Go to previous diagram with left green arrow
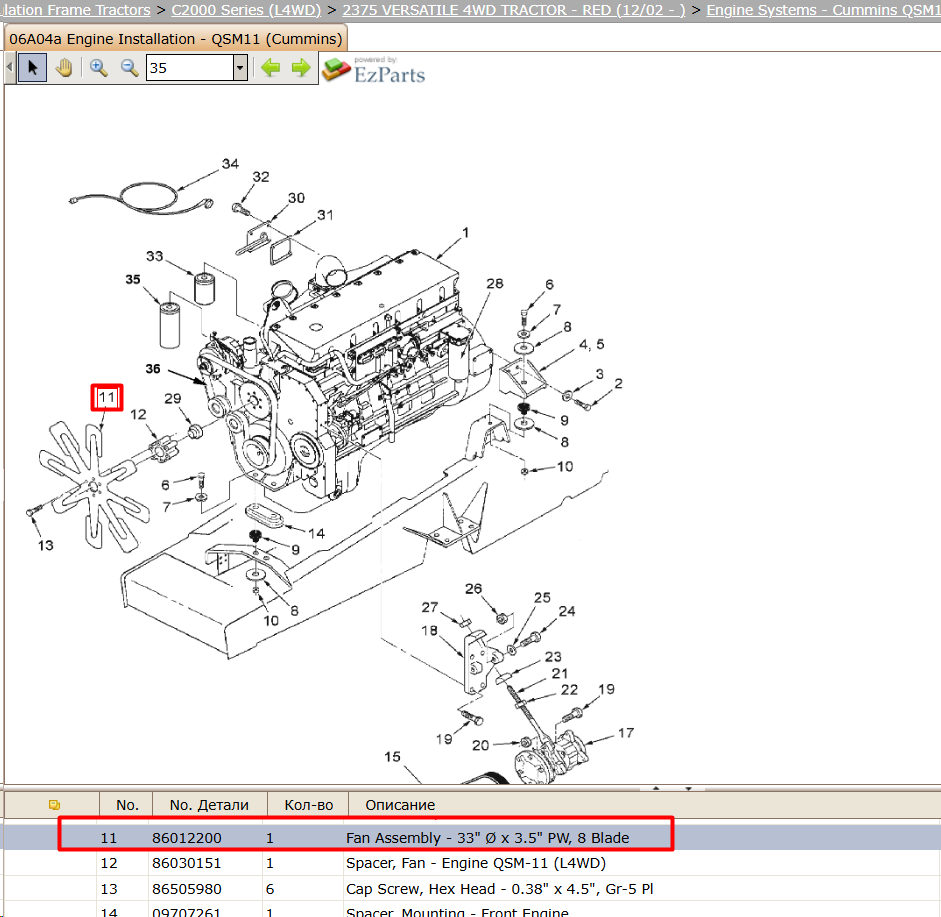941x917 pixels. click(x=271, y=67)
